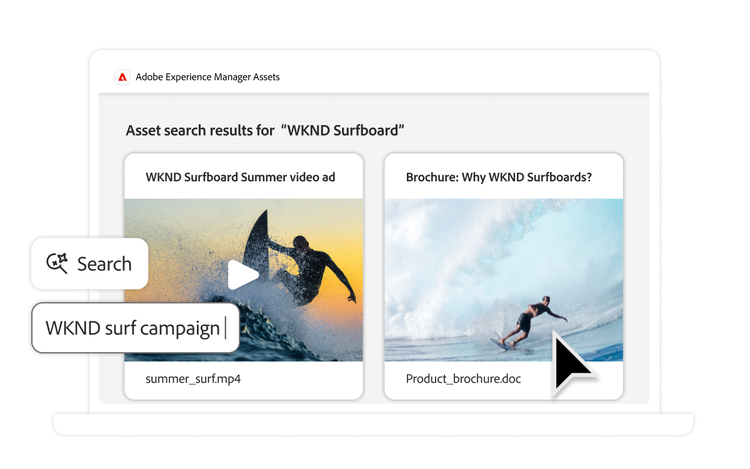Open the "WKND Surfboard Summer video ad" title

(x=240, y=177)
